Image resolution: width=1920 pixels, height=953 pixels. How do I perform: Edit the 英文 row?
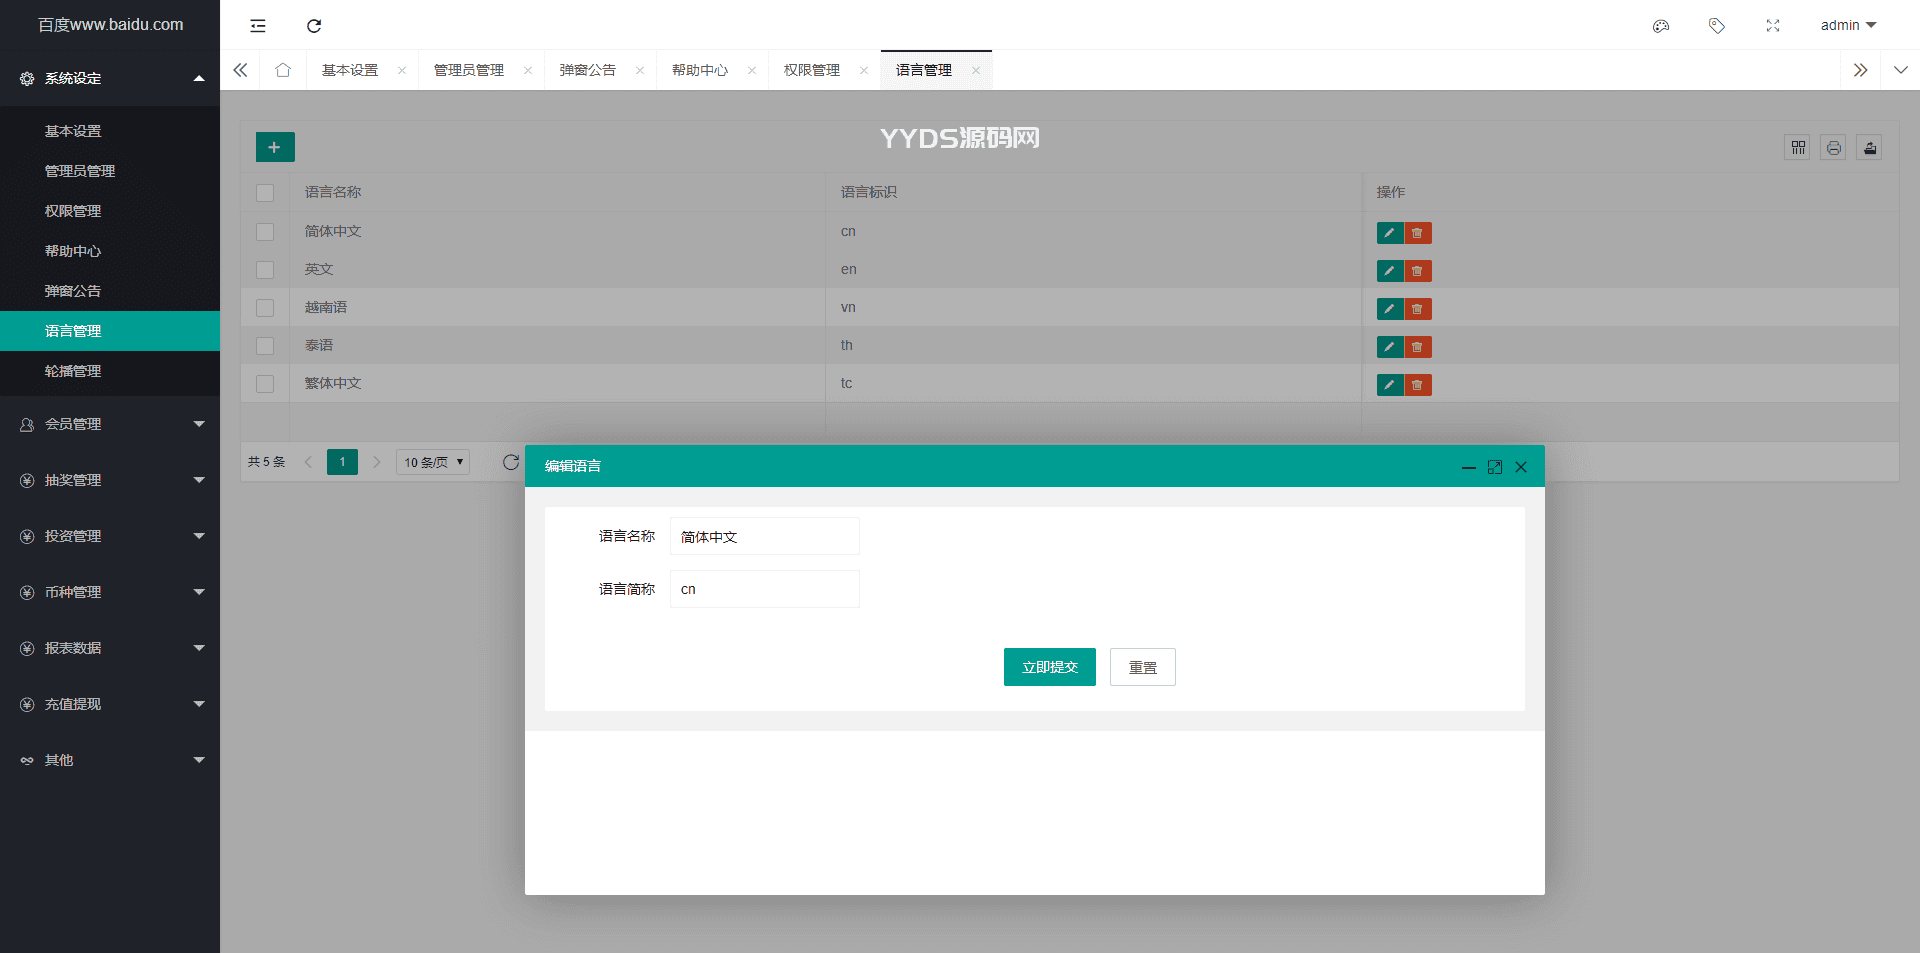1390,271
